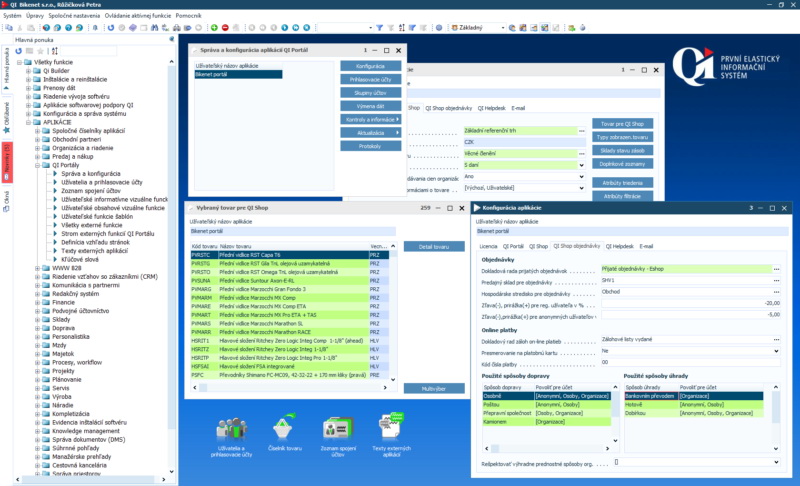This screenshot has width=800, height=486.
Task: Click ellipsis button beside Prijaté objednávky - Eshop
Action: (776, 269)
